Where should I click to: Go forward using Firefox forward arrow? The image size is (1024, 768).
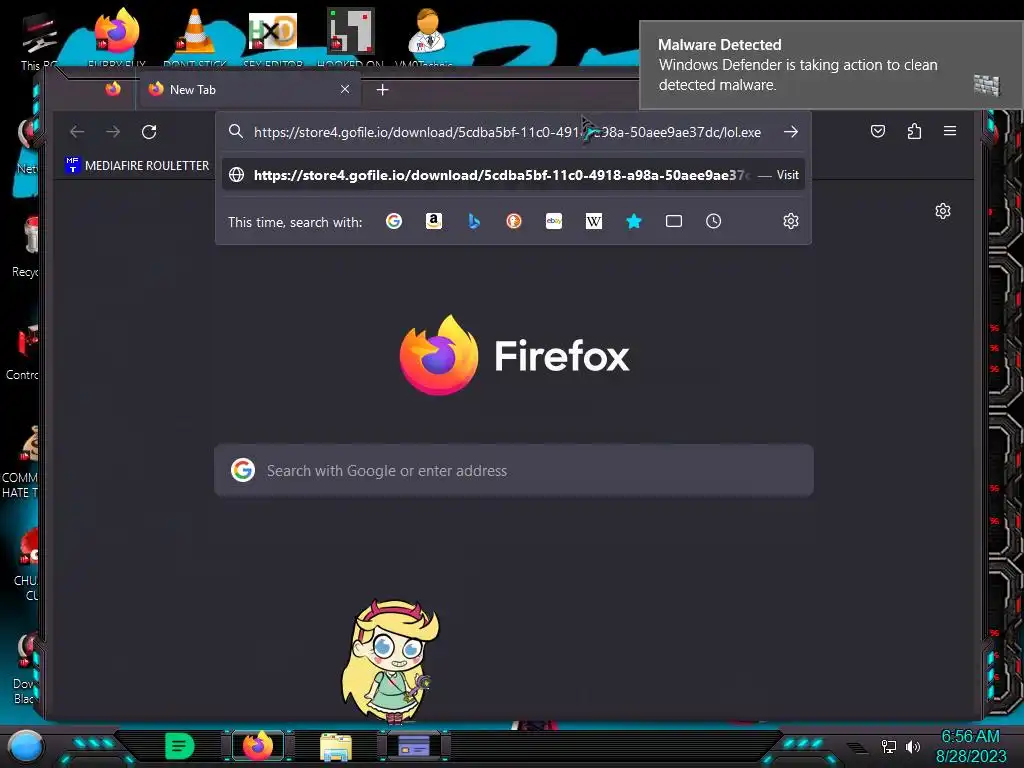pyautogui.click(x=113, y=132)
